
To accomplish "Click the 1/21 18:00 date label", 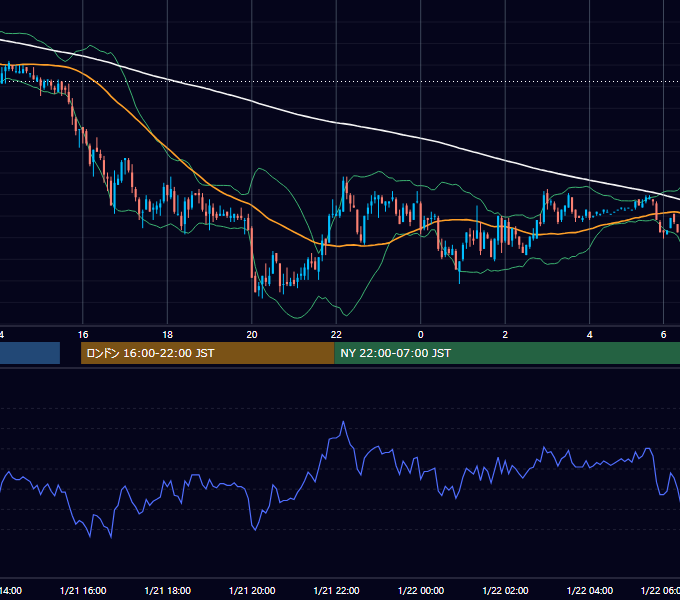I will point(167,590).
